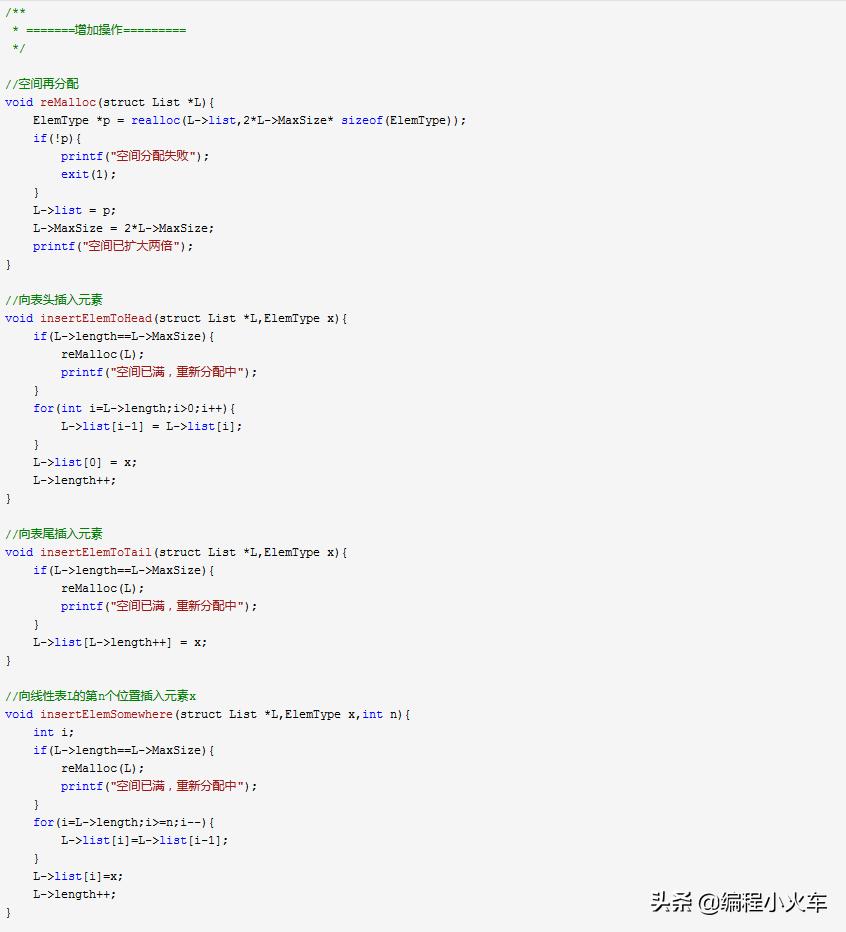Click the printf line '空间已扩大两倍'
This screenshot has height=932, width=846.
click(113, 245)
